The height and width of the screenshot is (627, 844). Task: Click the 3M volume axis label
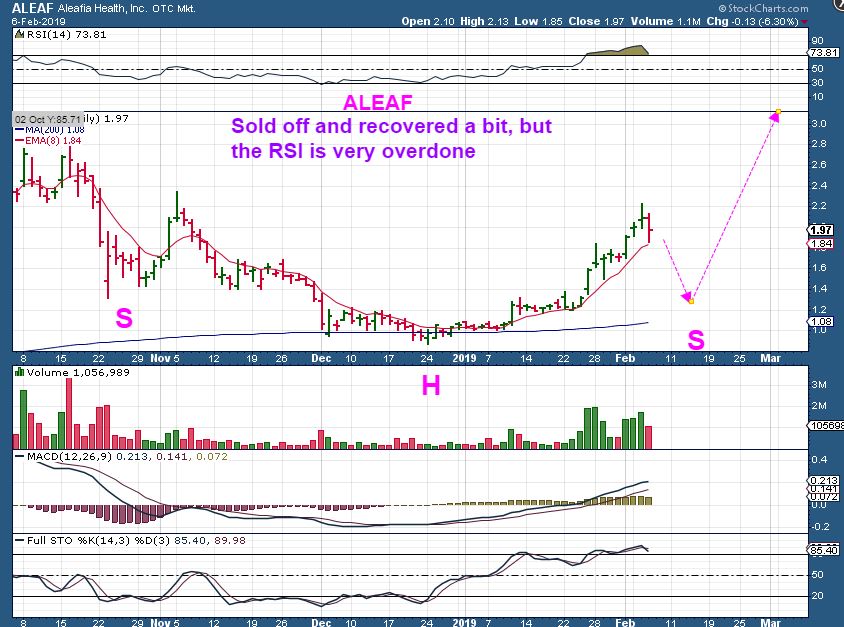[x=819, y=384]
